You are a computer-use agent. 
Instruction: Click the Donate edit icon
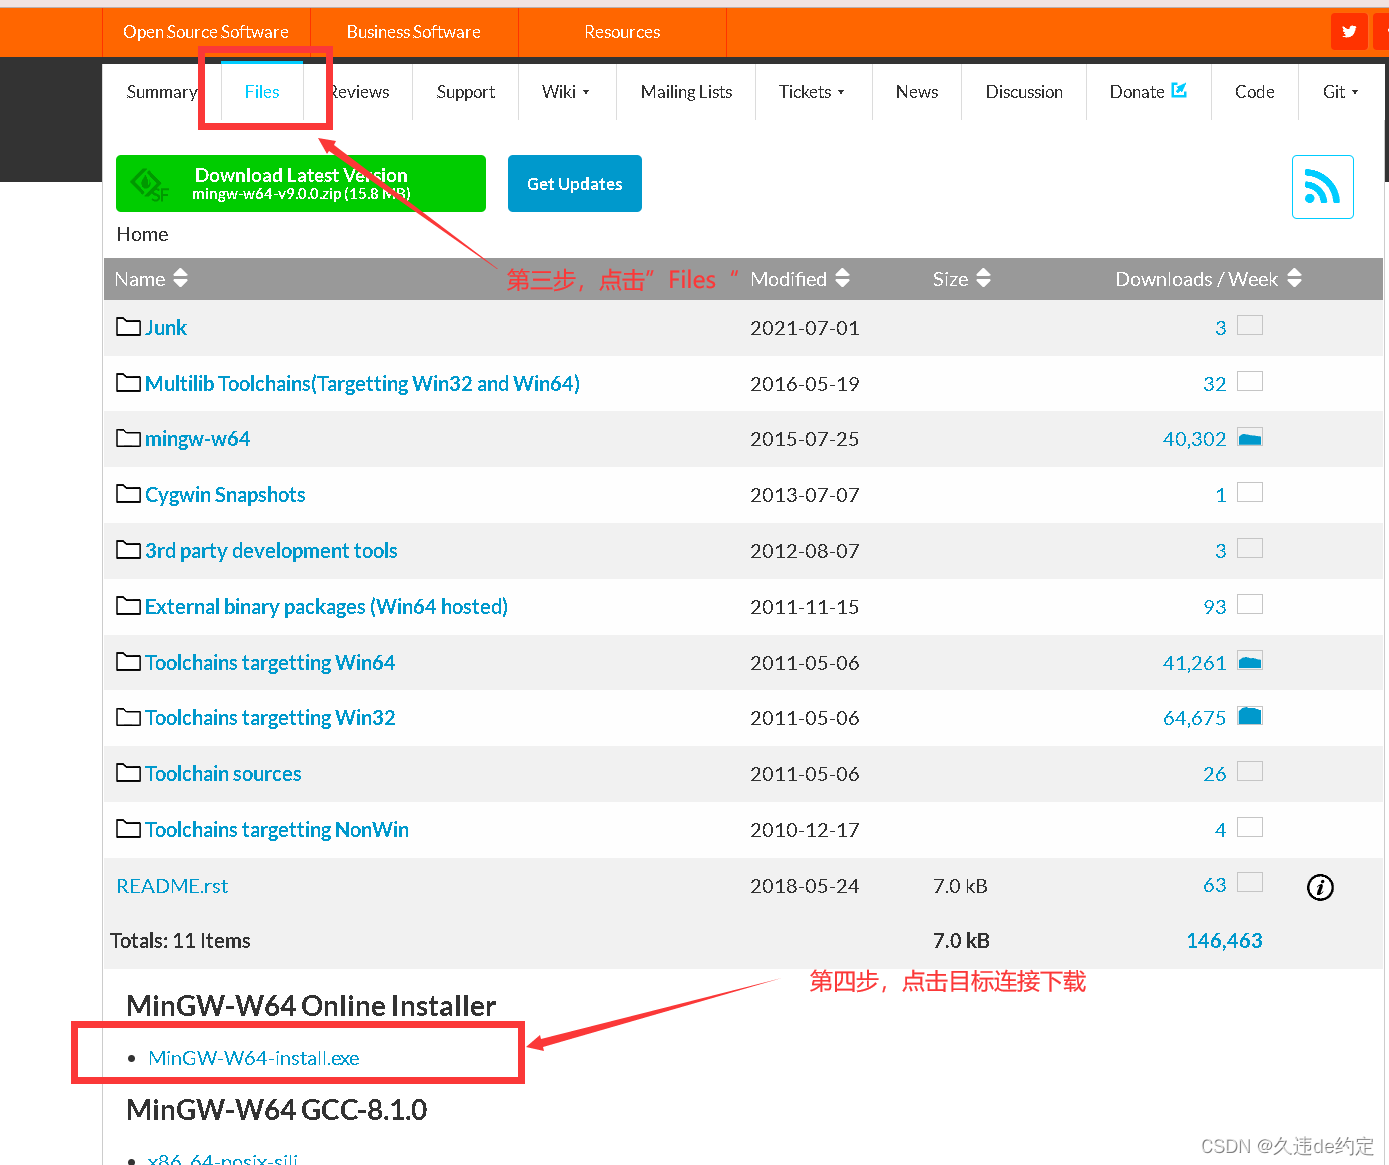(x=1179, y=90)
